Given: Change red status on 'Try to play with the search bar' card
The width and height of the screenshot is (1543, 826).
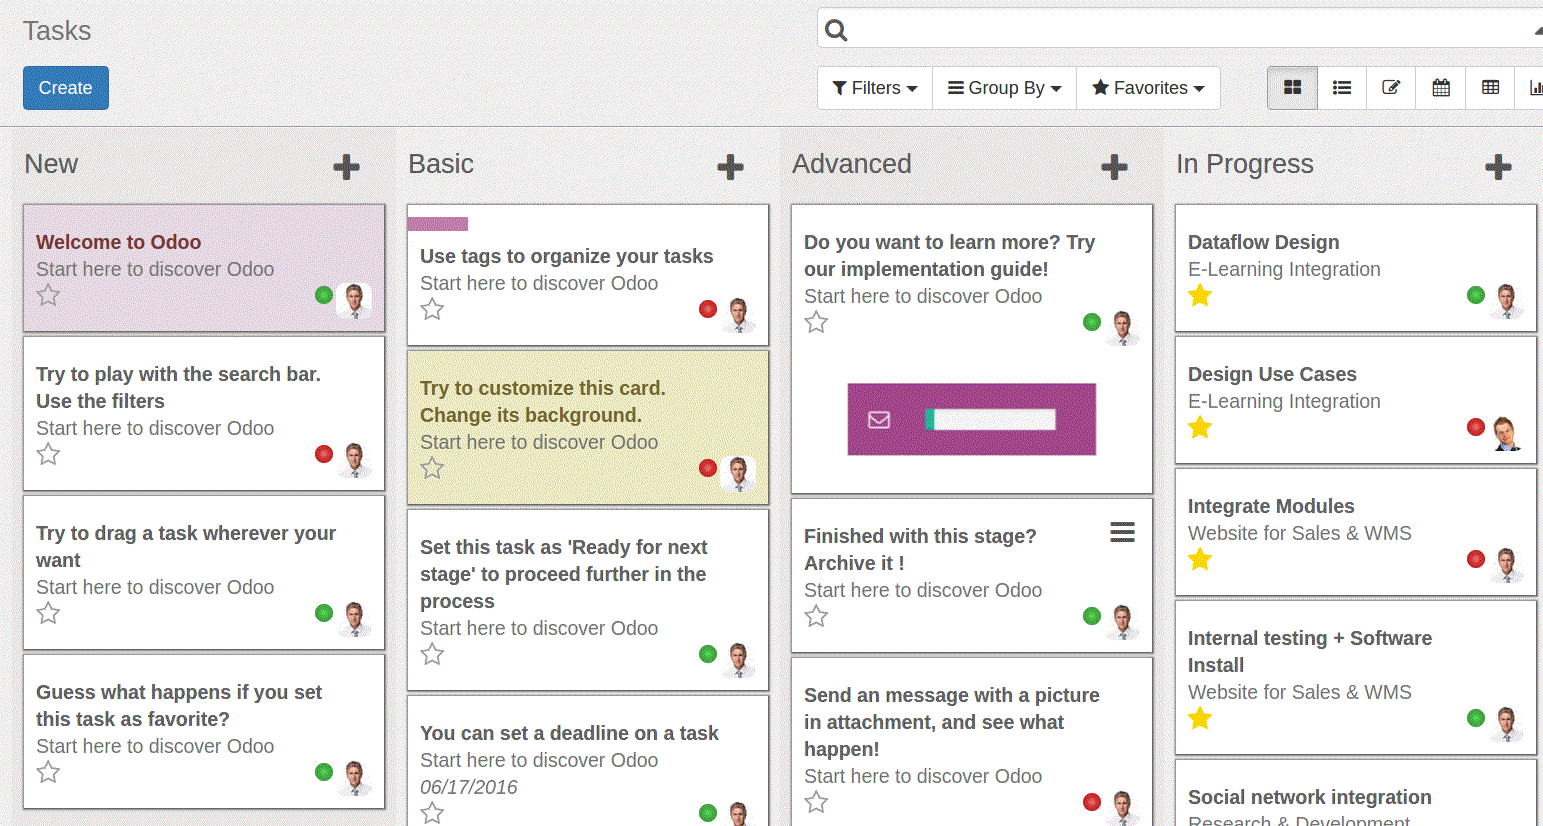Looking at the screenshot, I should [324, 454].
